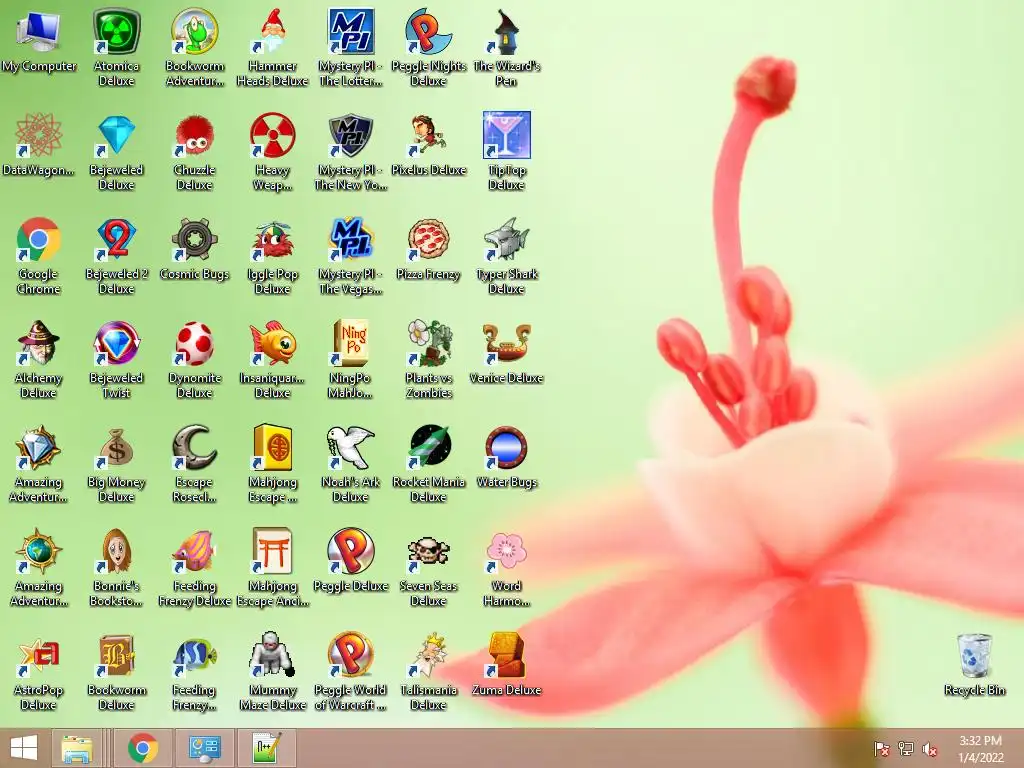Launch Chuzzle Deluxe red fuzzy icon
The height and width of the screenshot is (768, 1024).
tap(195, 135)
